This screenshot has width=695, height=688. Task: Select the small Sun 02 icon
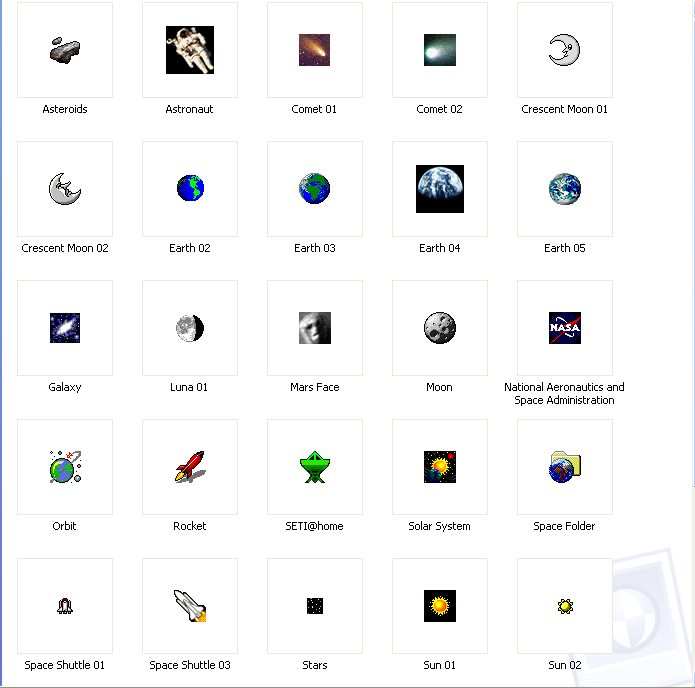point(565,606)
